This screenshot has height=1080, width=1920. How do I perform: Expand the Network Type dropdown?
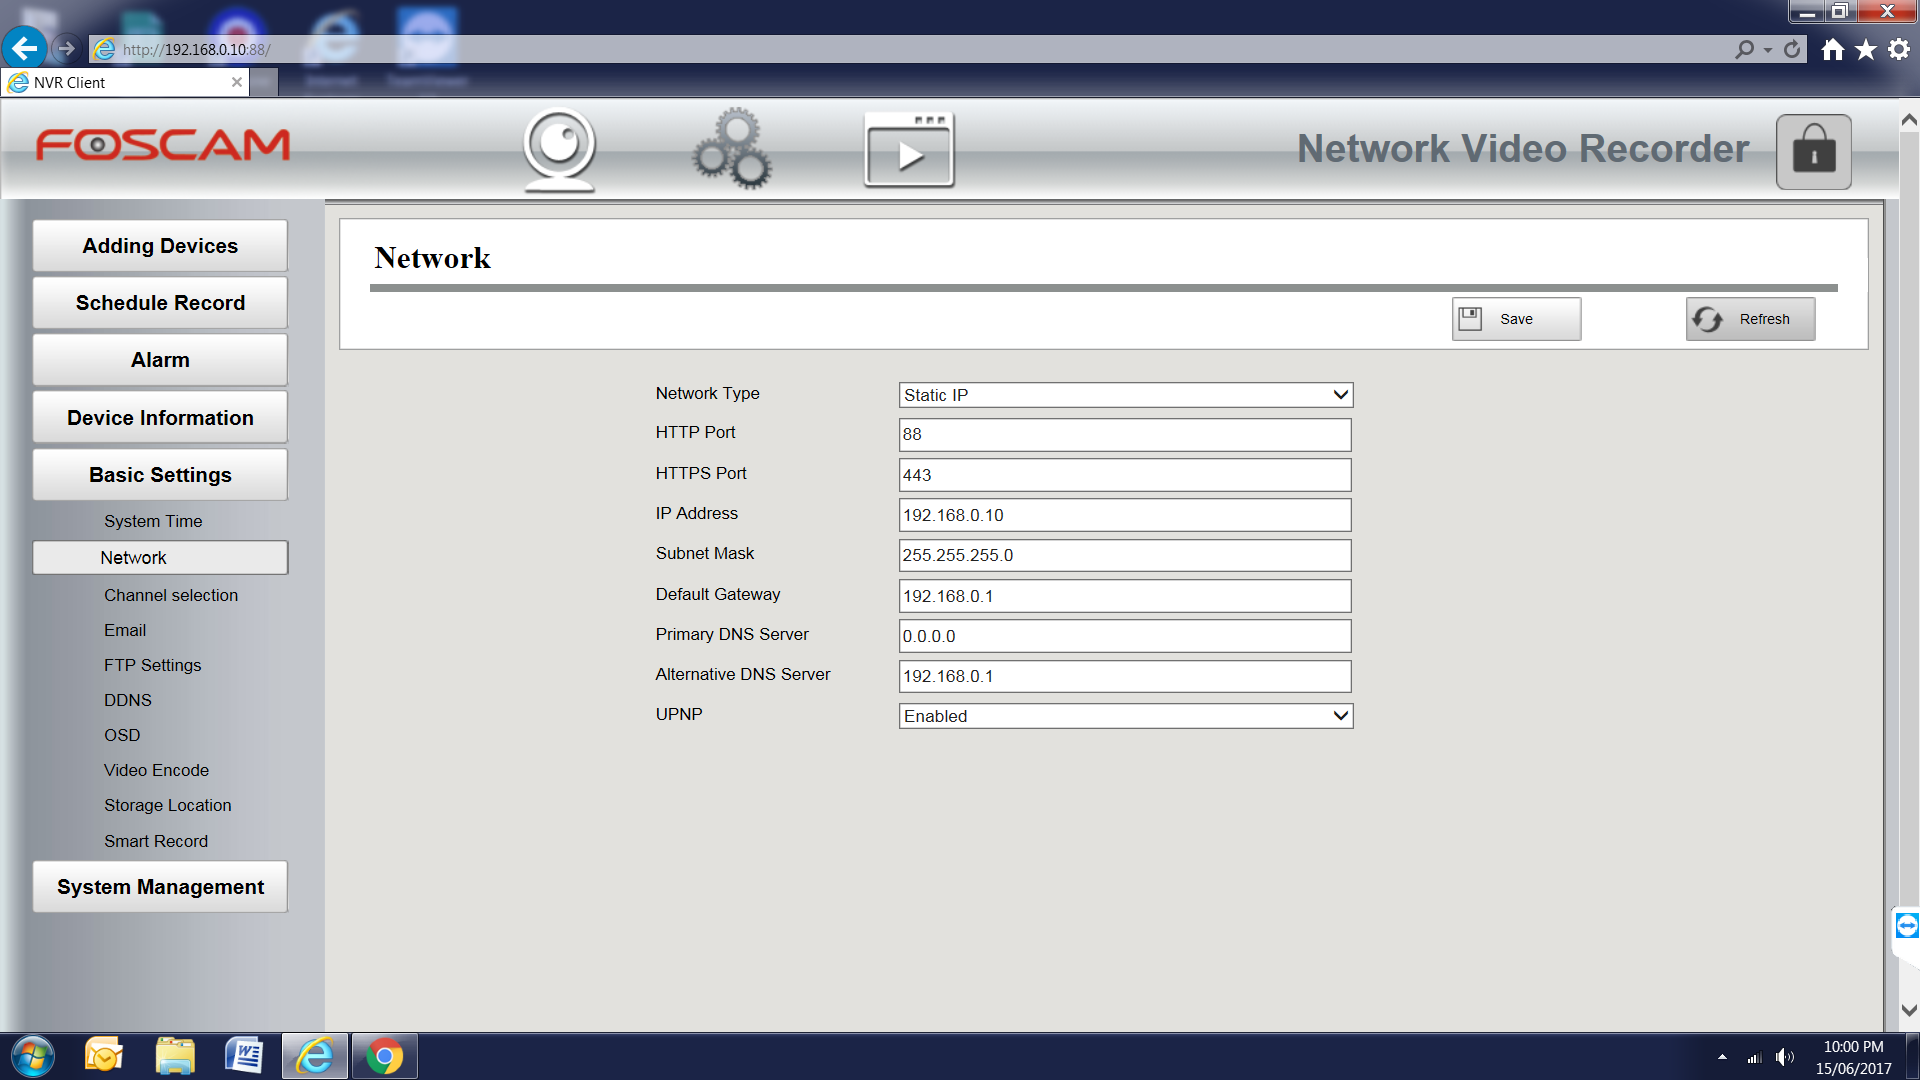[x=1125, y=395]
